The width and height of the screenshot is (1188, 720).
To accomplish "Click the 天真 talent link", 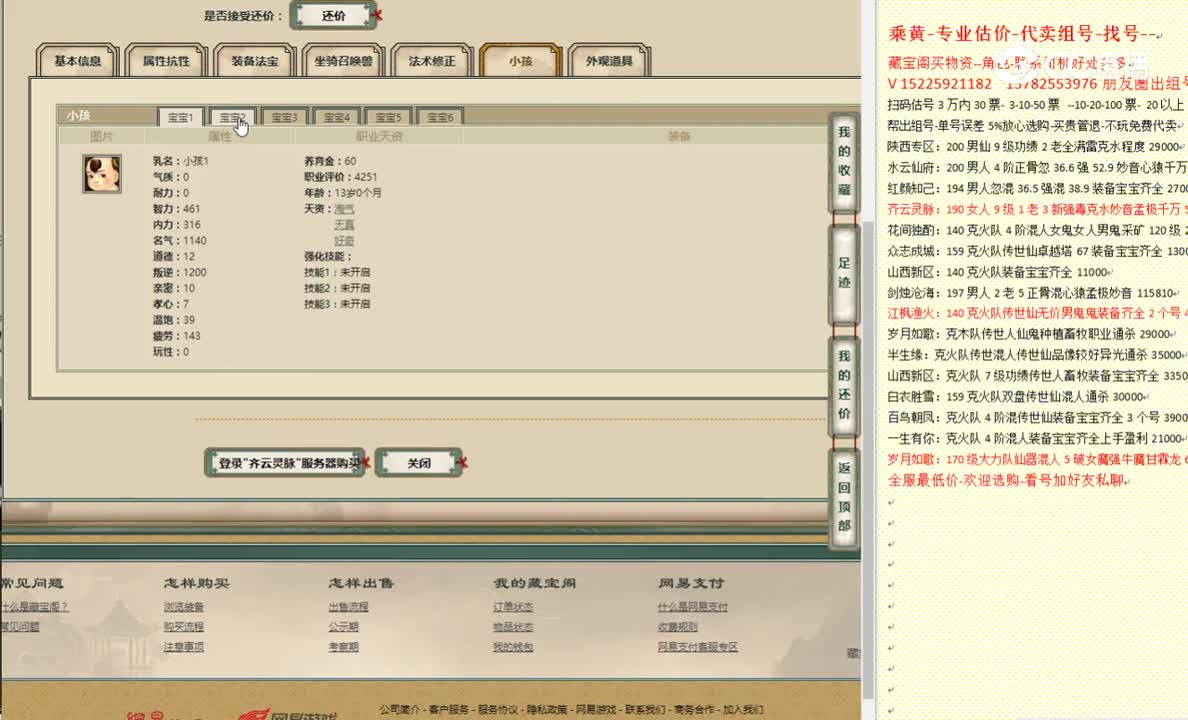I will pyautogui.click(x=344, y=224).
